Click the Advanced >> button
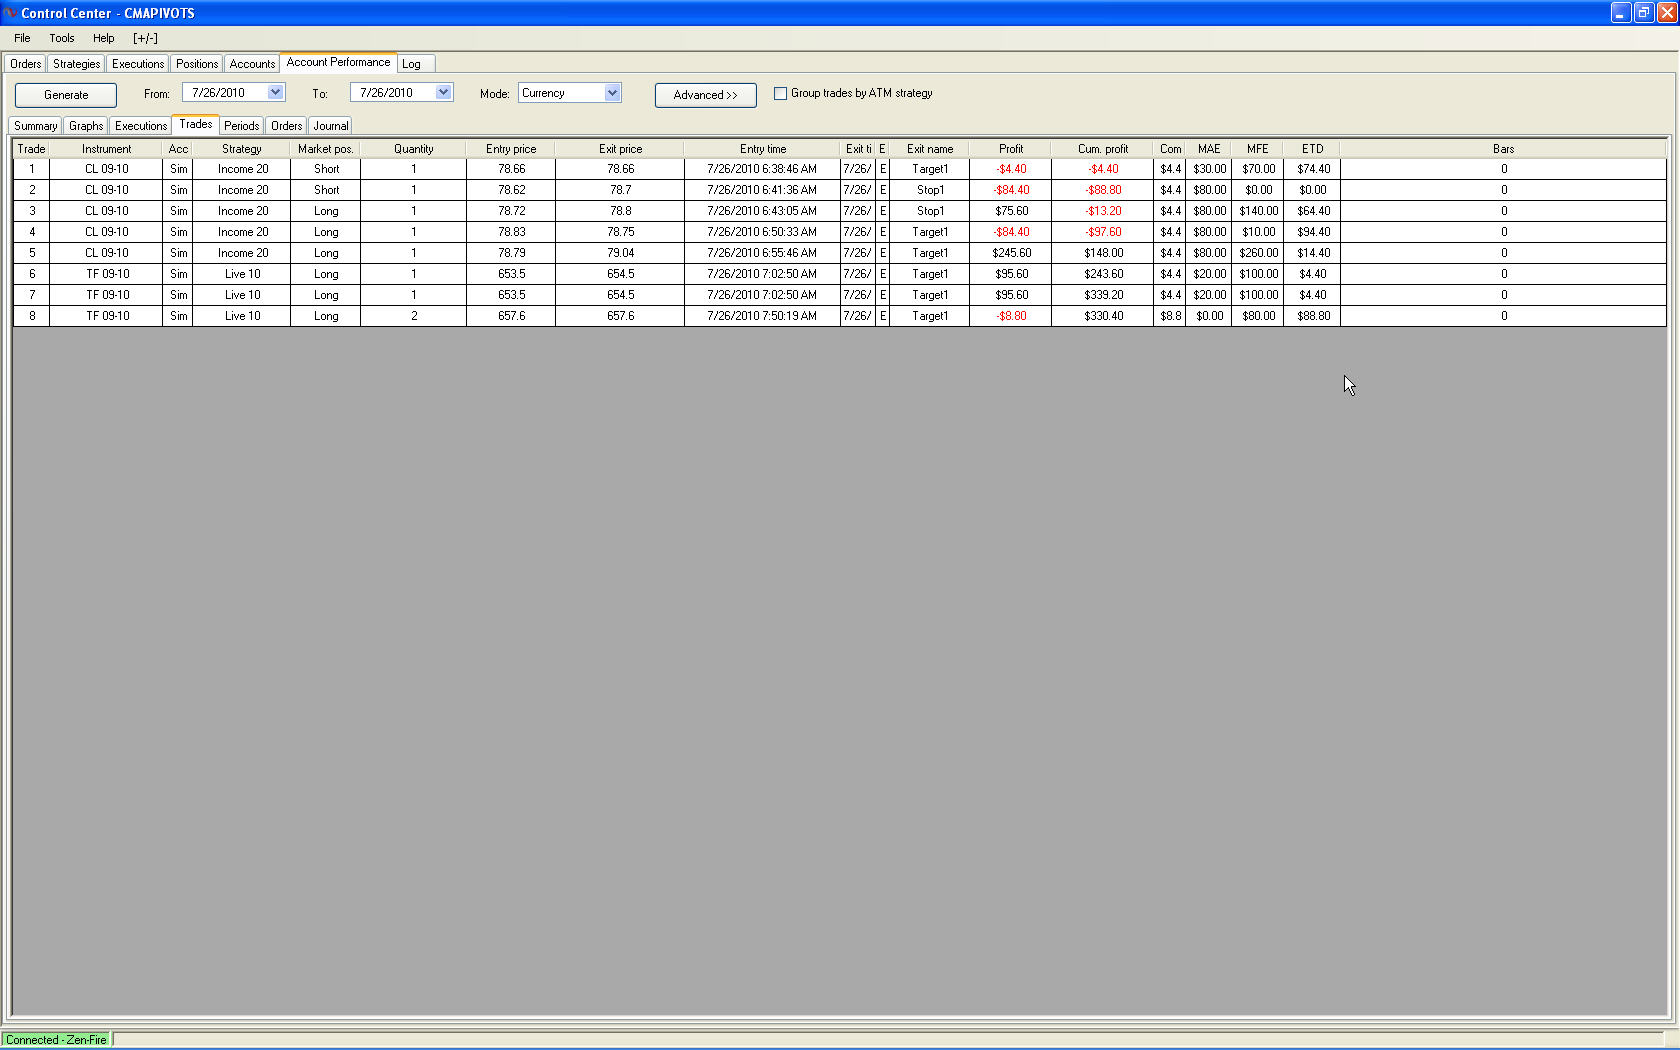The width and height of the screenshot is (1680, 1050). (706, 95)
